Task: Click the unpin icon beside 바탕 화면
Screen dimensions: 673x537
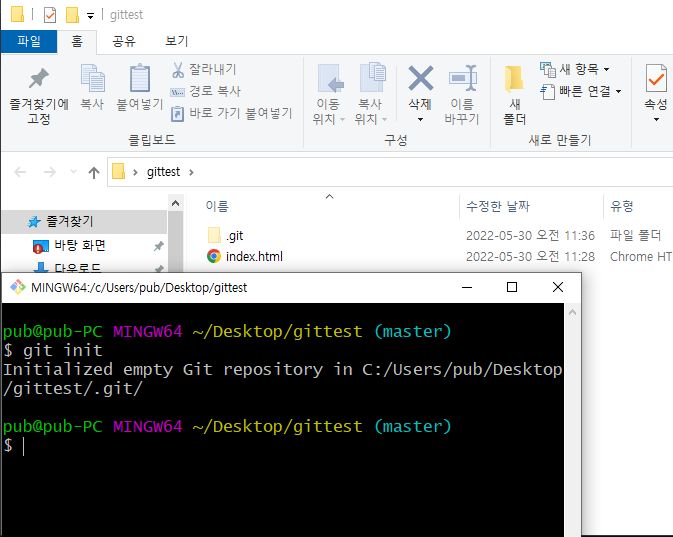Action: (x=158, y=246)
